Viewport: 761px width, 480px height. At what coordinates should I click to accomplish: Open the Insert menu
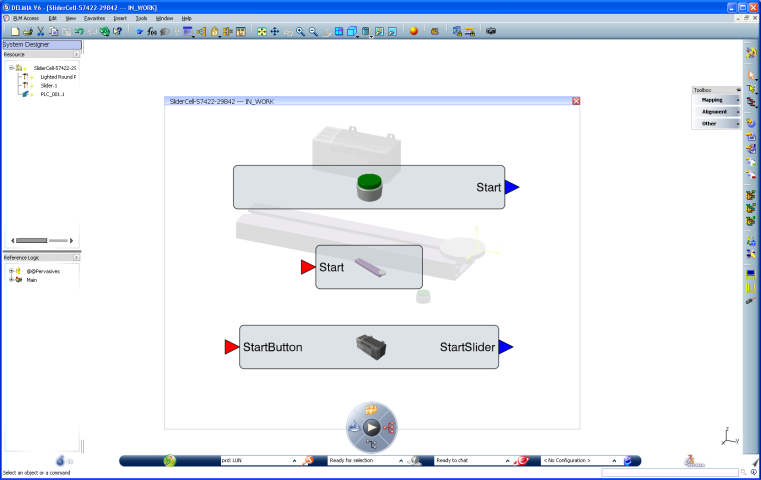click(120, 18)
